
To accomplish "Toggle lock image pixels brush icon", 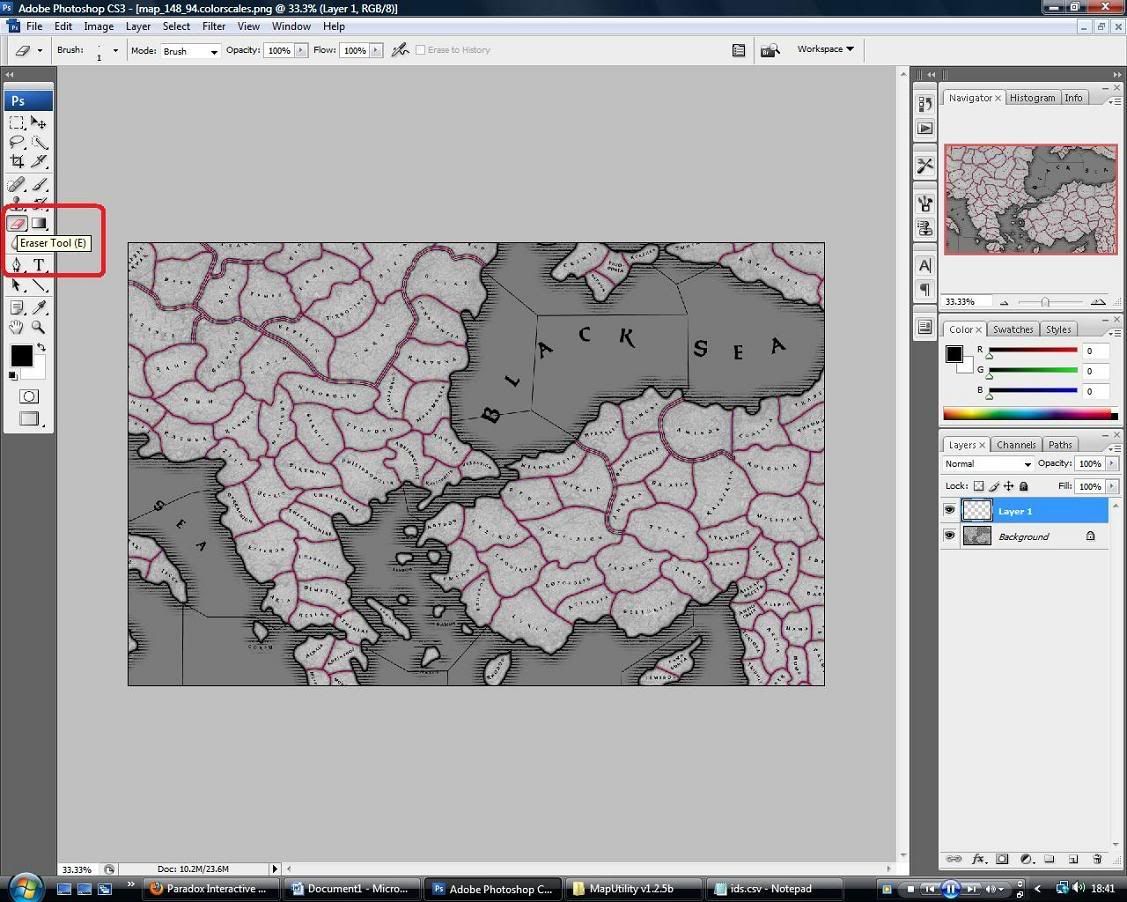I will click(994, 487).
